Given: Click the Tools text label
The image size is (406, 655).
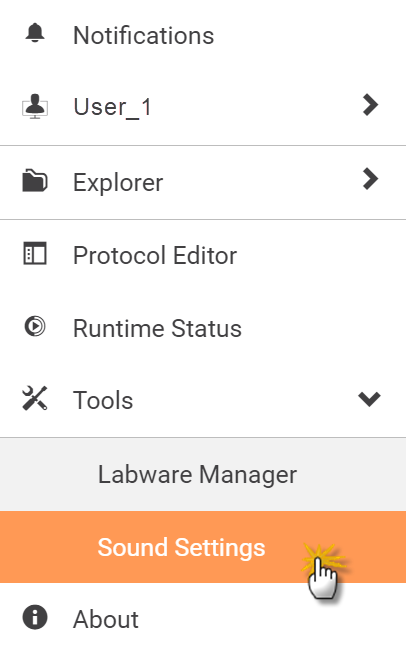Looking at the screenshot, I should pyautogui.click(x=103, y=400).
